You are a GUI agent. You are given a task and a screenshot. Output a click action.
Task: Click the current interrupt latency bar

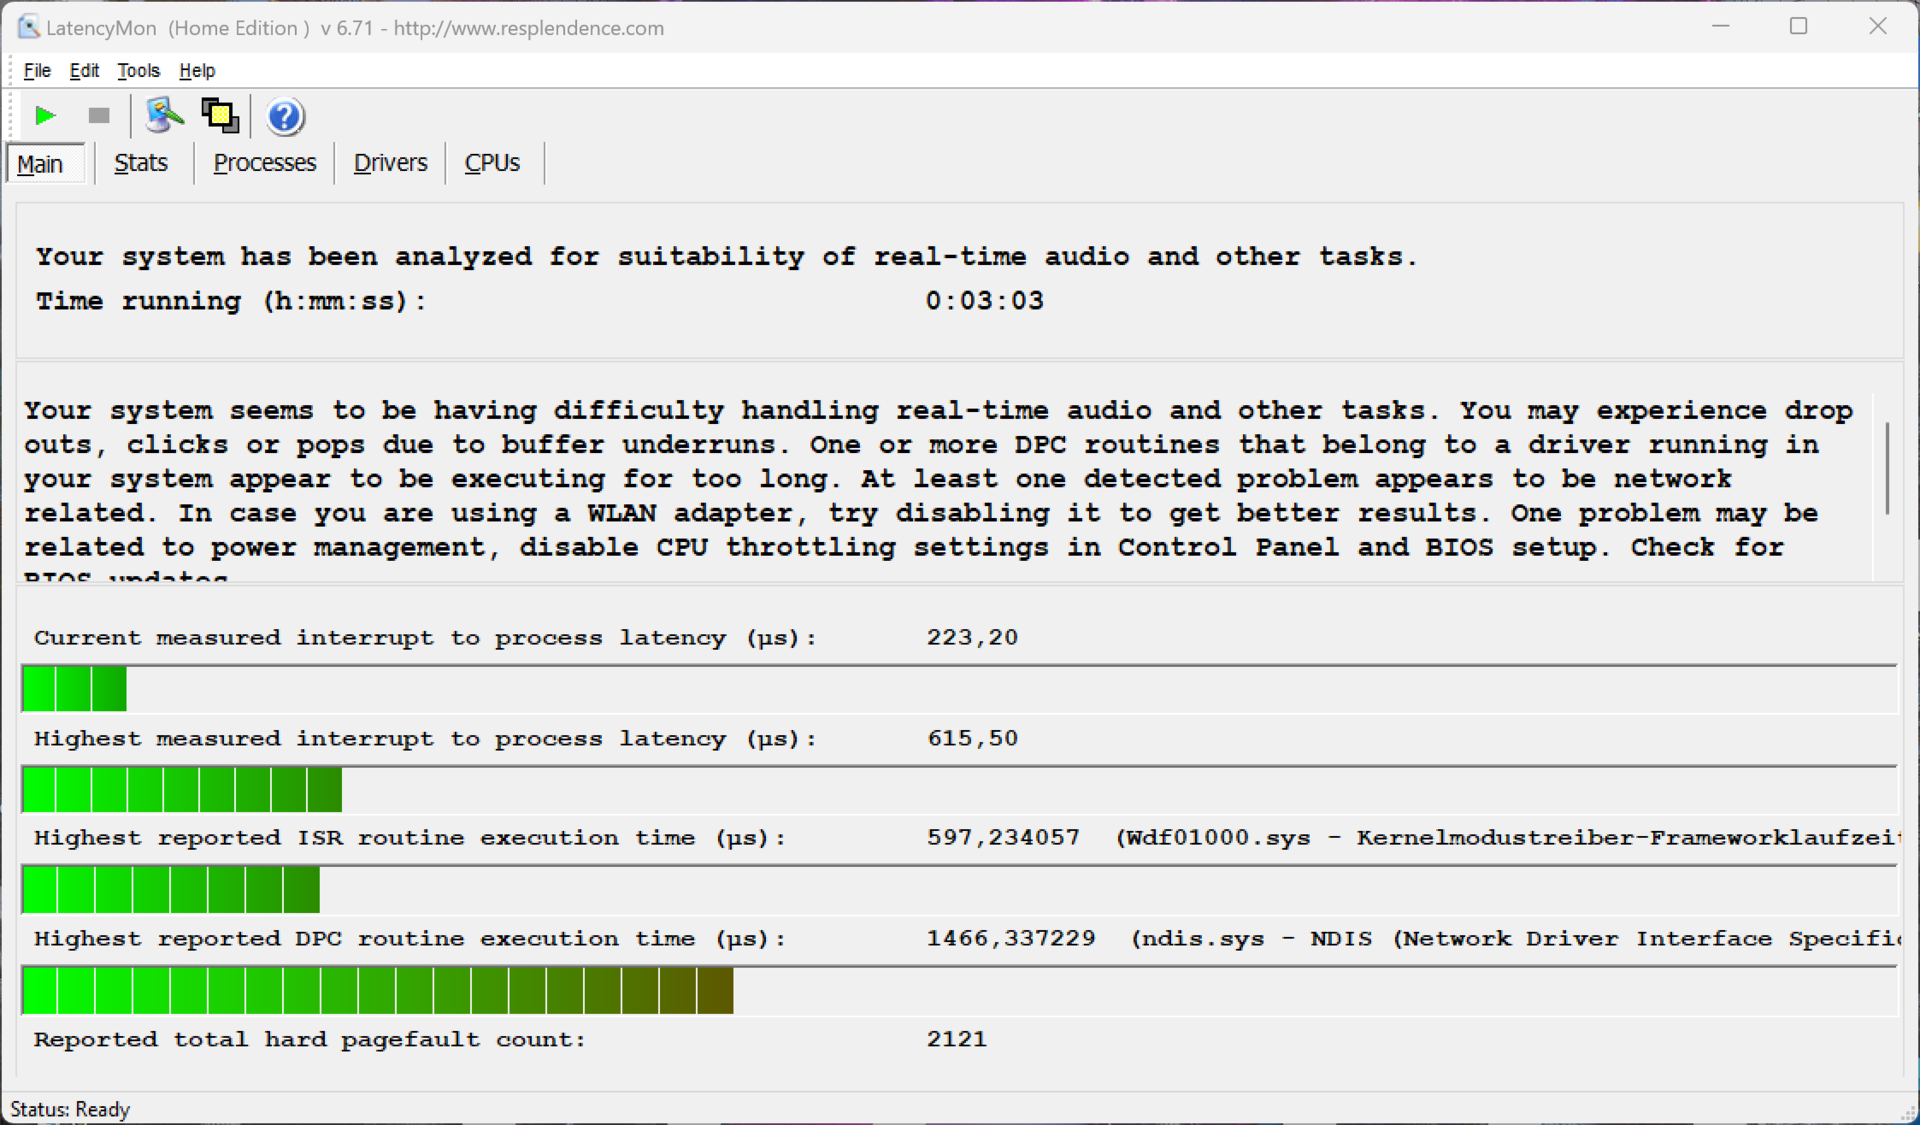tap(74, 689)
